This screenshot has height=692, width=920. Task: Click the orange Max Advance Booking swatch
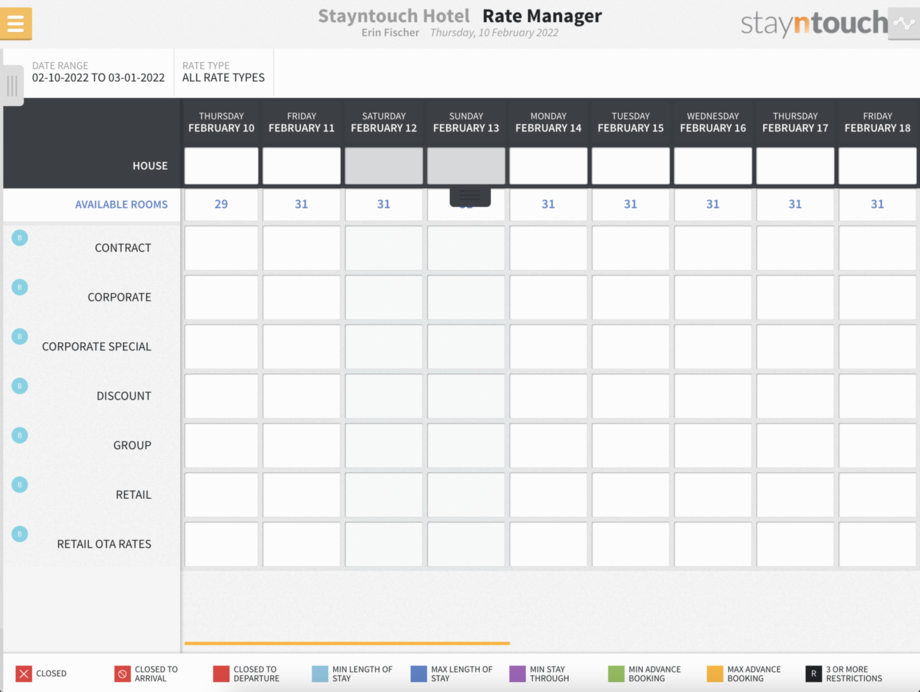point(715,674)
